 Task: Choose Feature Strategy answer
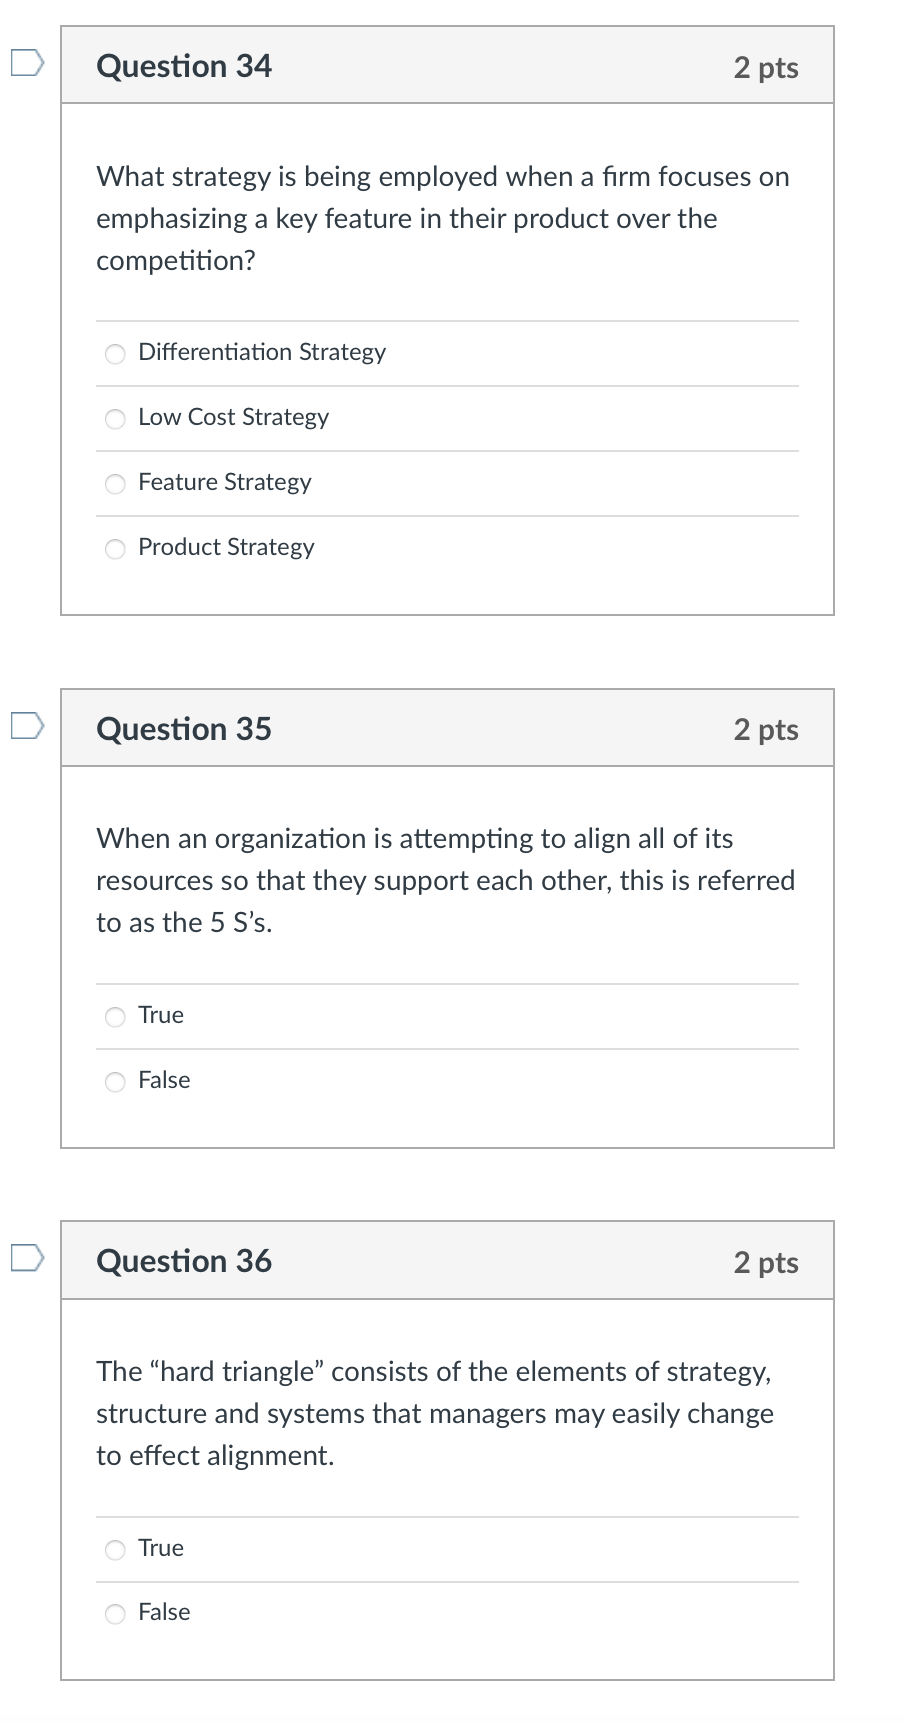click(115, 484)
